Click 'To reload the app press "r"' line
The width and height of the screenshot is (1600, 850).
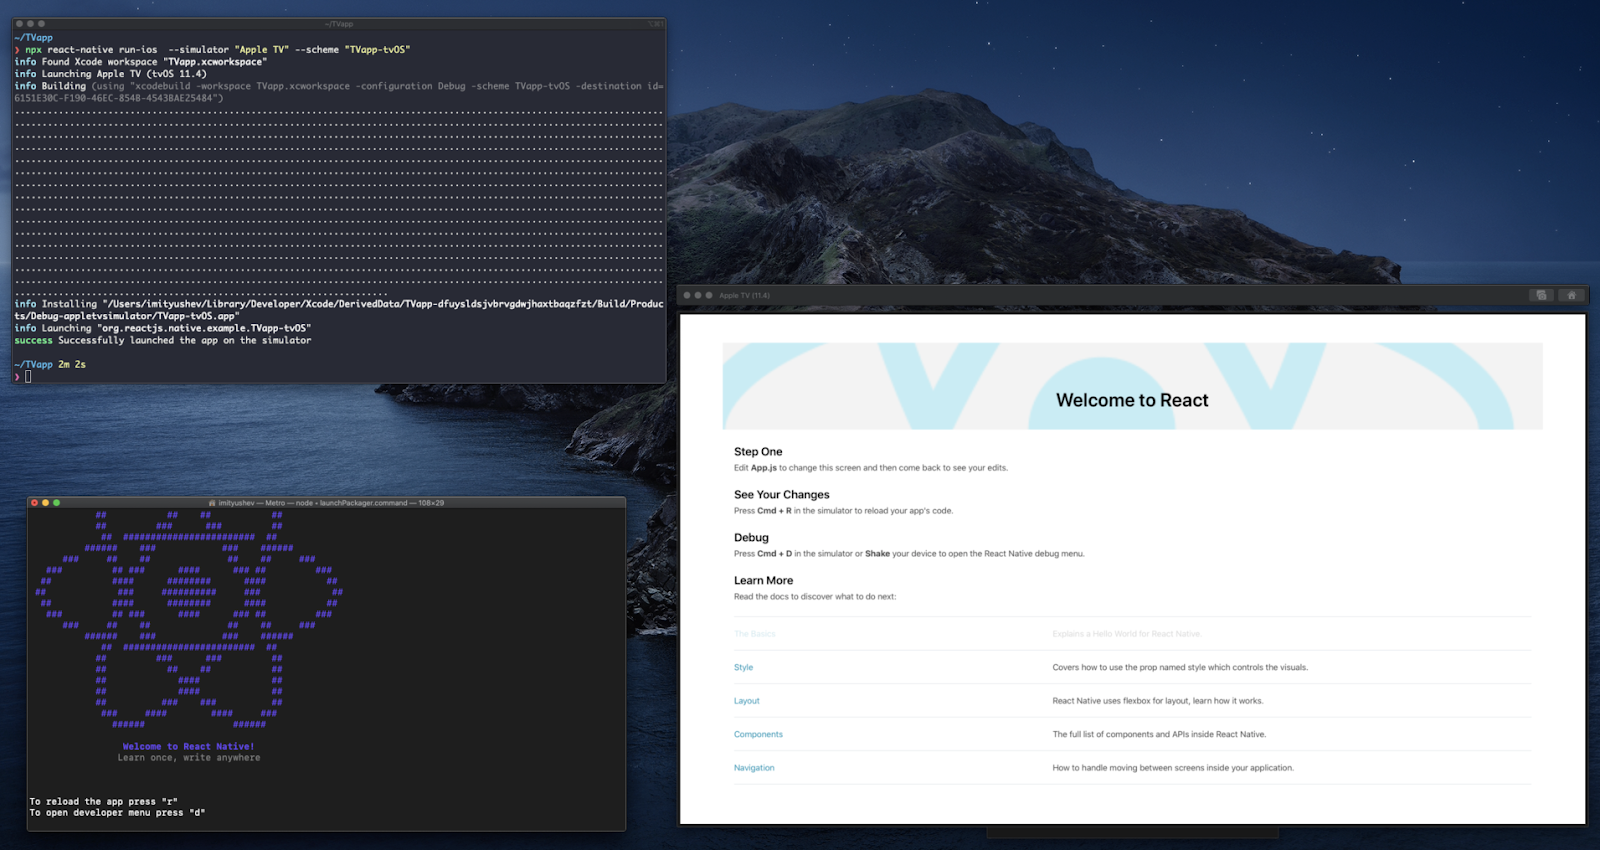point(103,801)
